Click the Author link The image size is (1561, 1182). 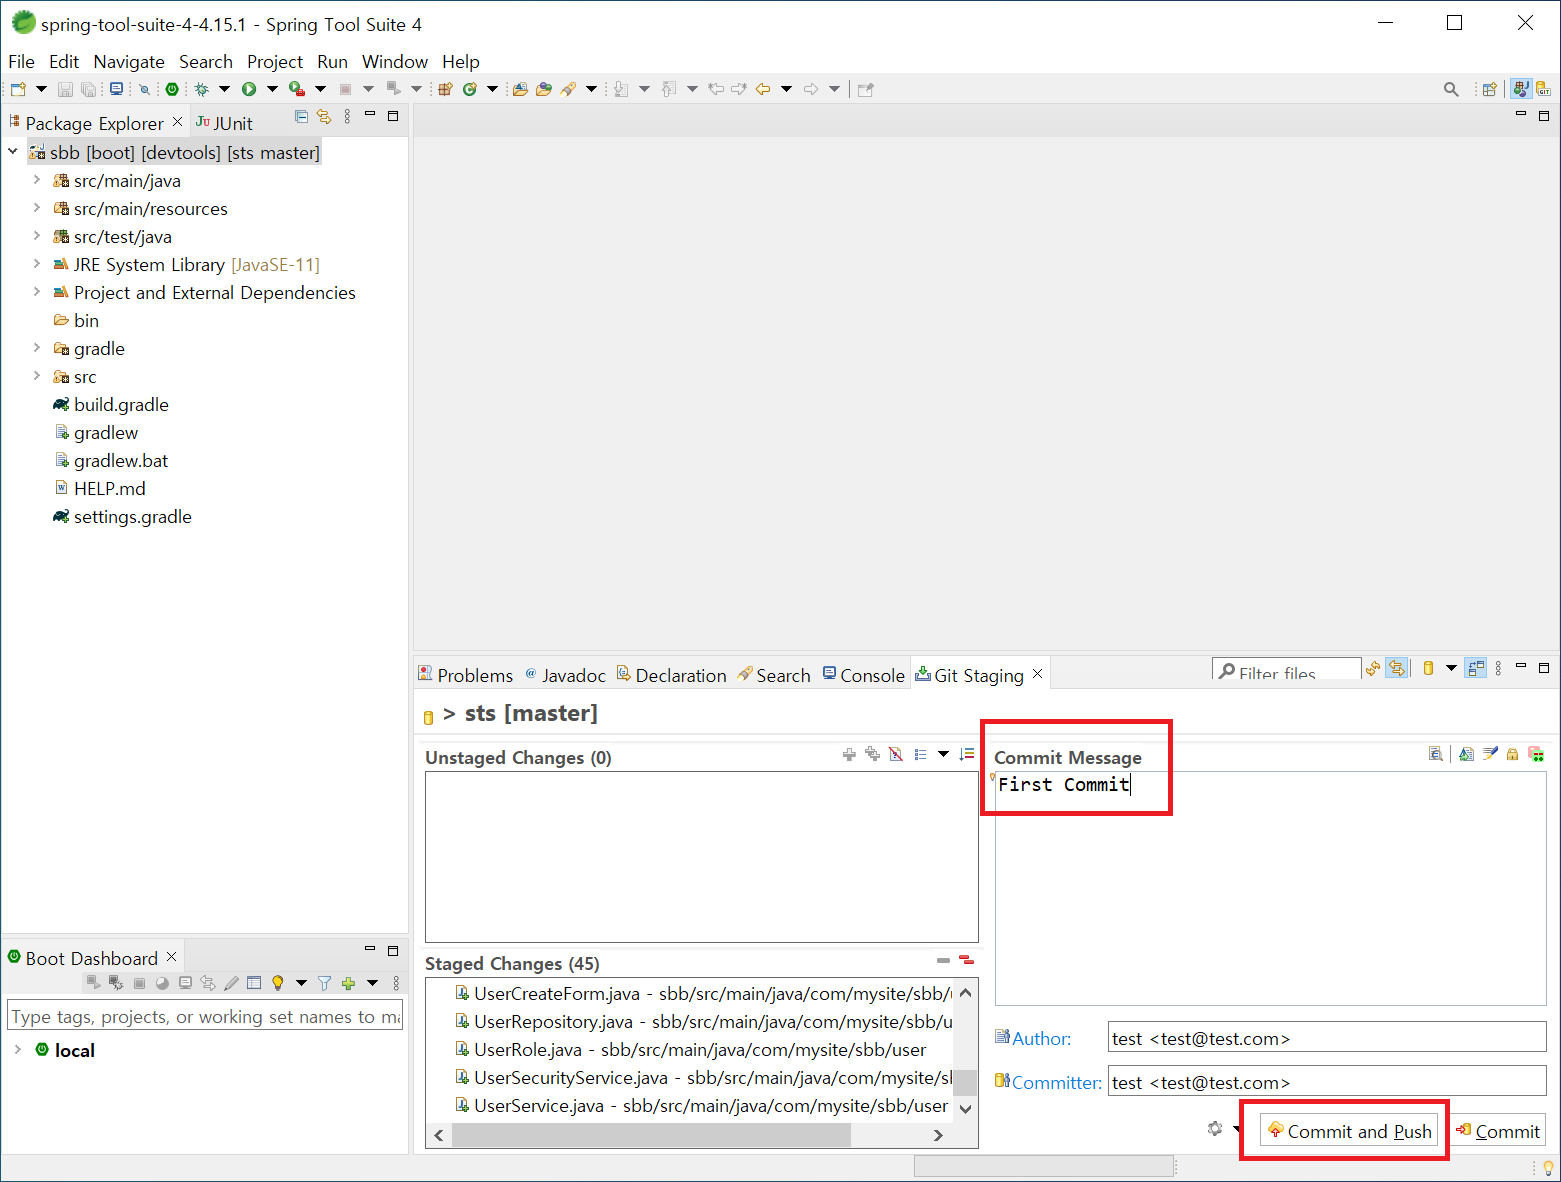click(x=1041, y=1038)
